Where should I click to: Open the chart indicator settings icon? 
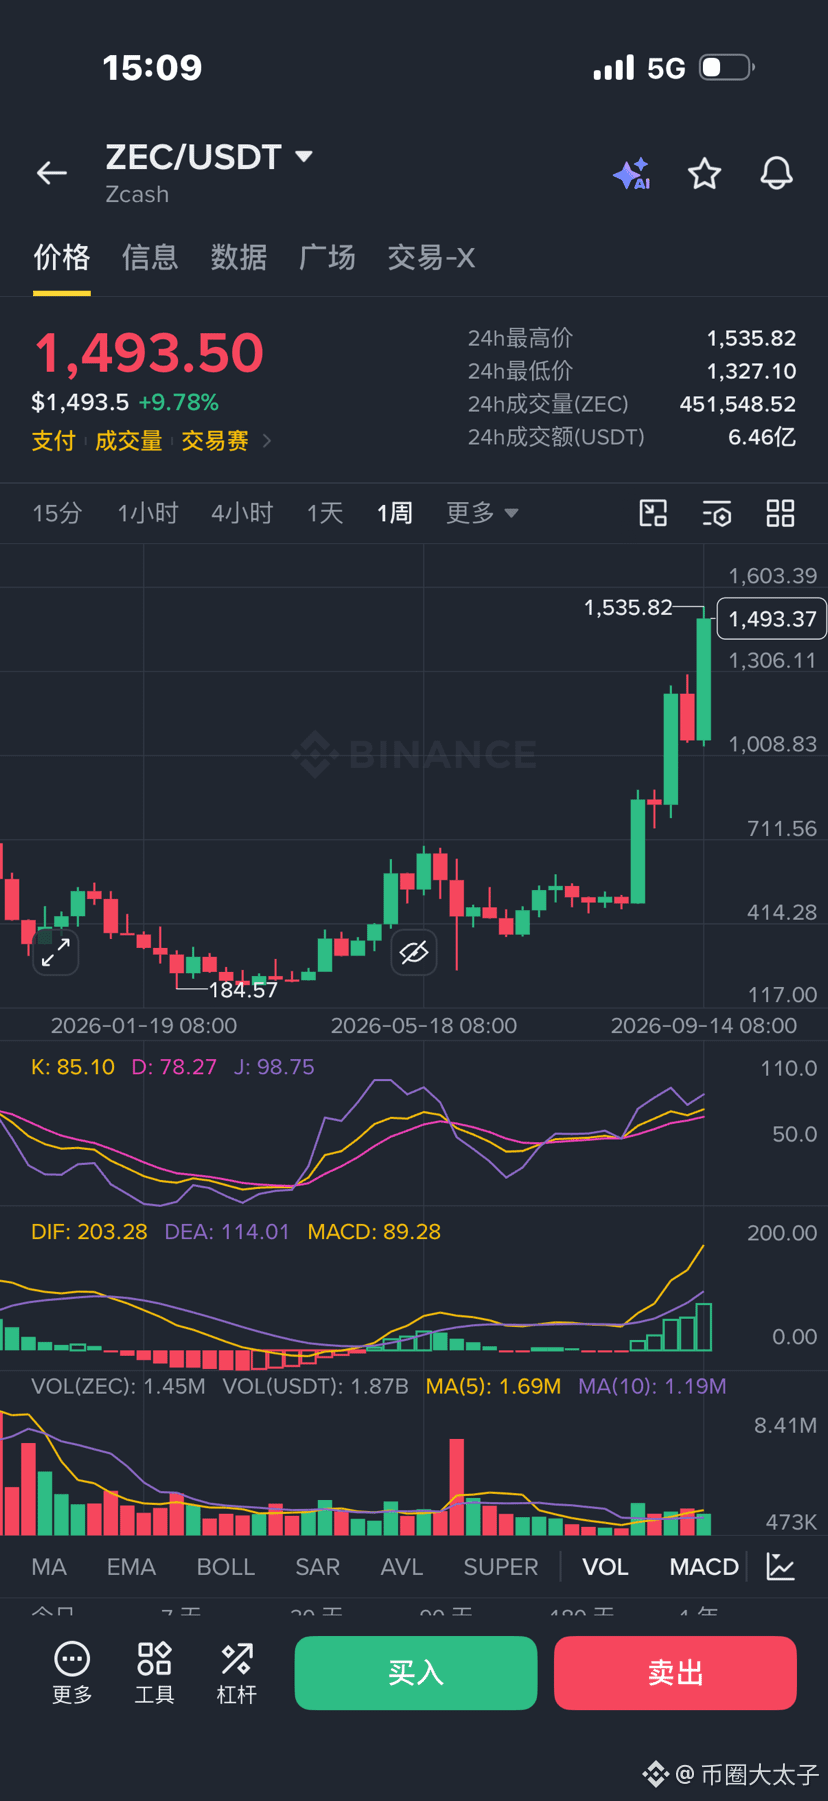coord(717,513)
